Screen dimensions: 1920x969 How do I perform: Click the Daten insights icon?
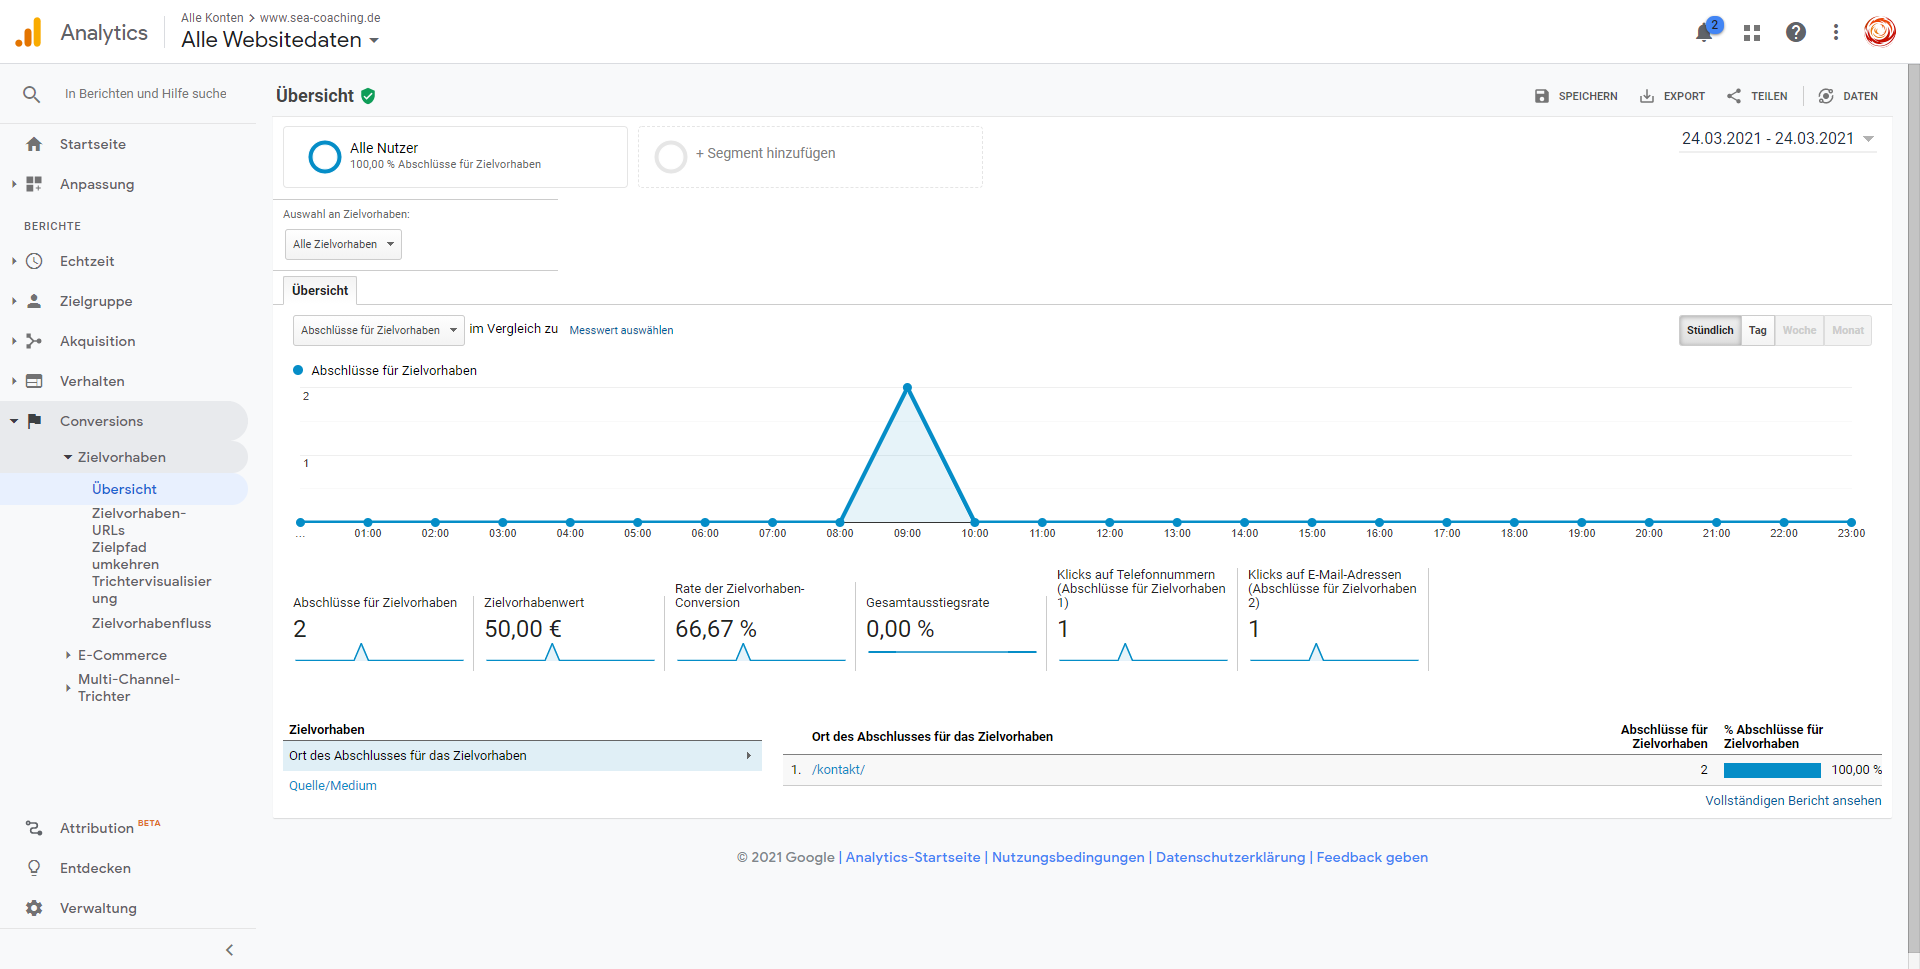tap(1826, 96)
